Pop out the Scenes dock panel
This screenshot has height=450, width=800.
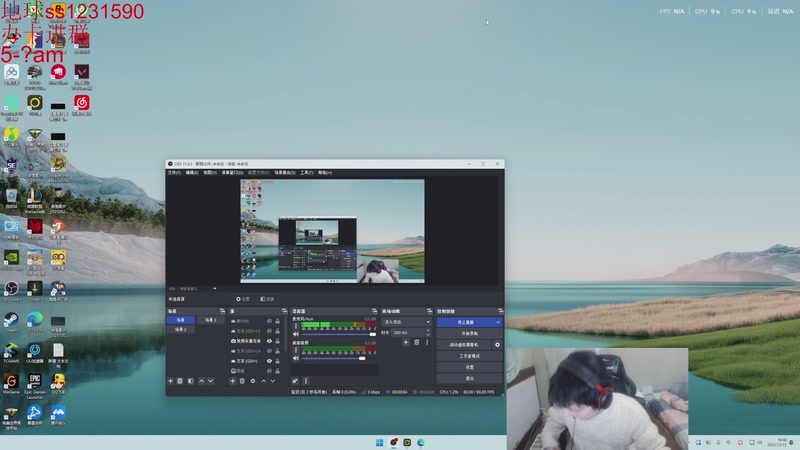pos(222,311)
